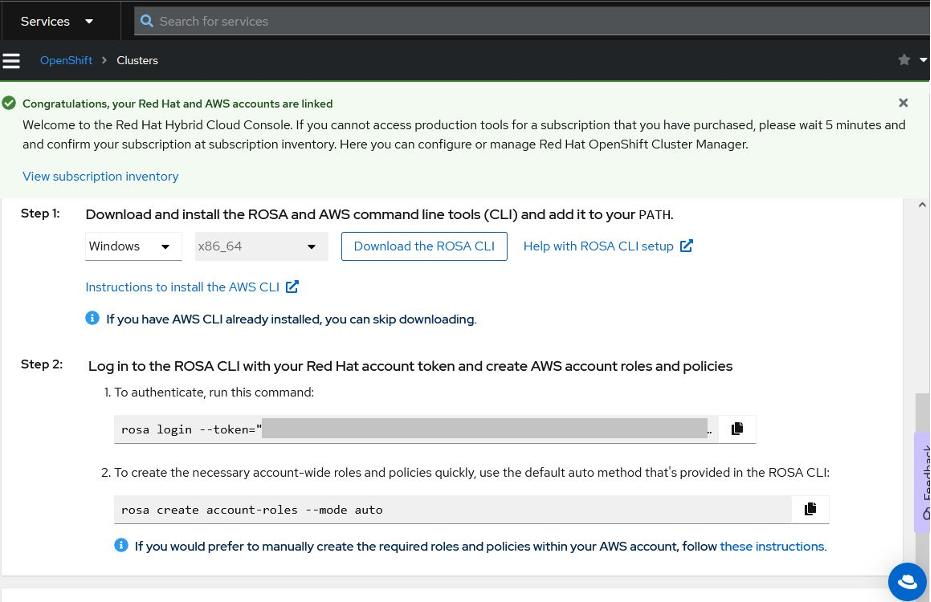Click the search magnifier icon

(145, 20)
